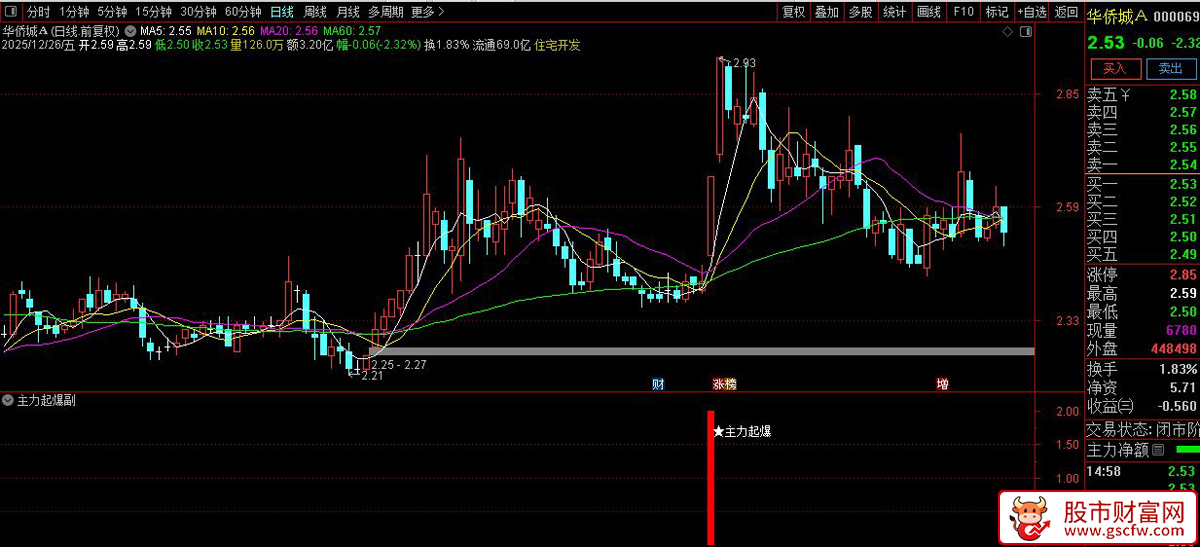Click the 交易状态 status row

(x=1142, y=430)
